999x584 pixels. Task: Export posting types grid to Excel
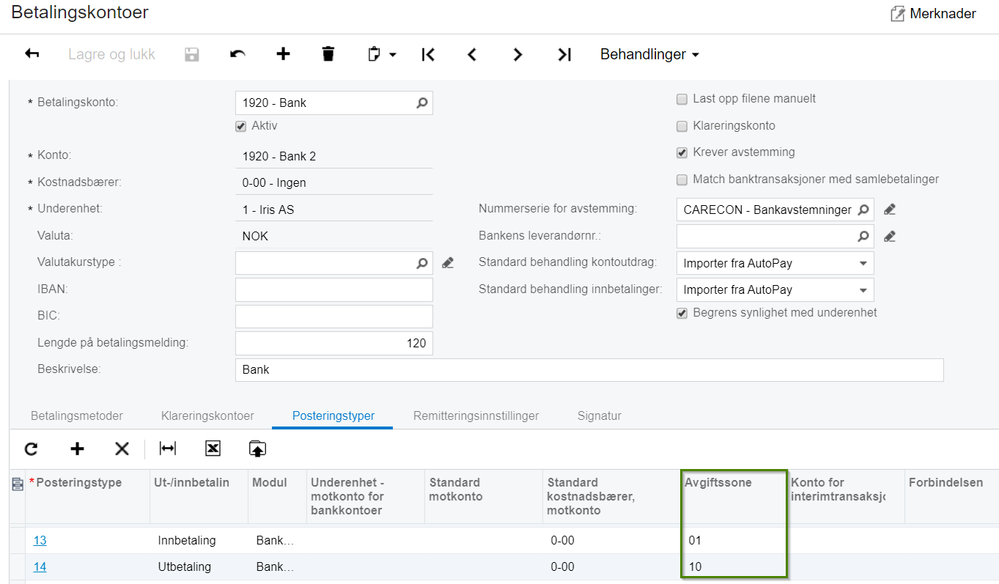(x=212, y=449)
